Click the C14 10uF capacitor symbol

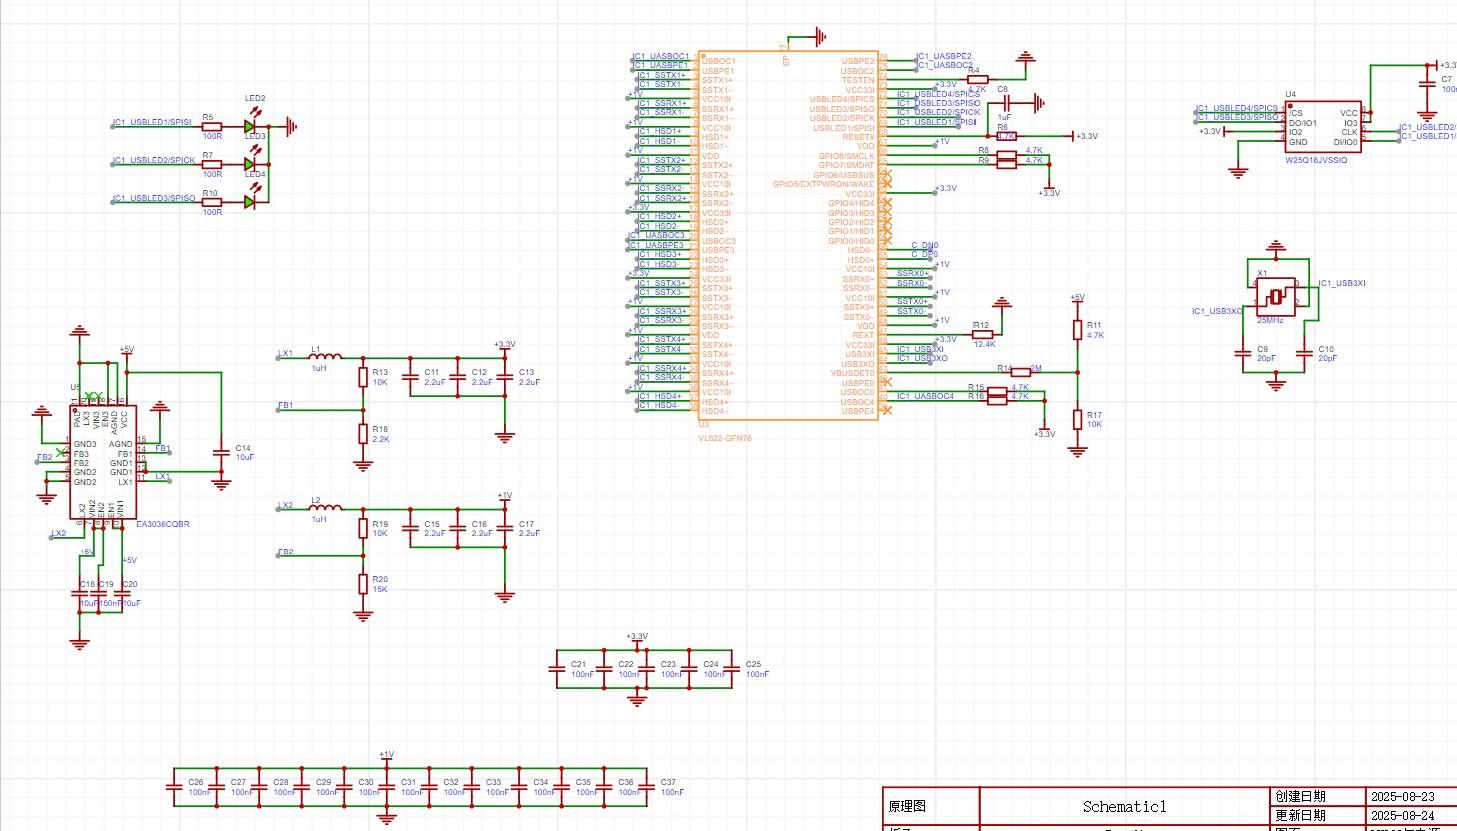point(221,454)
